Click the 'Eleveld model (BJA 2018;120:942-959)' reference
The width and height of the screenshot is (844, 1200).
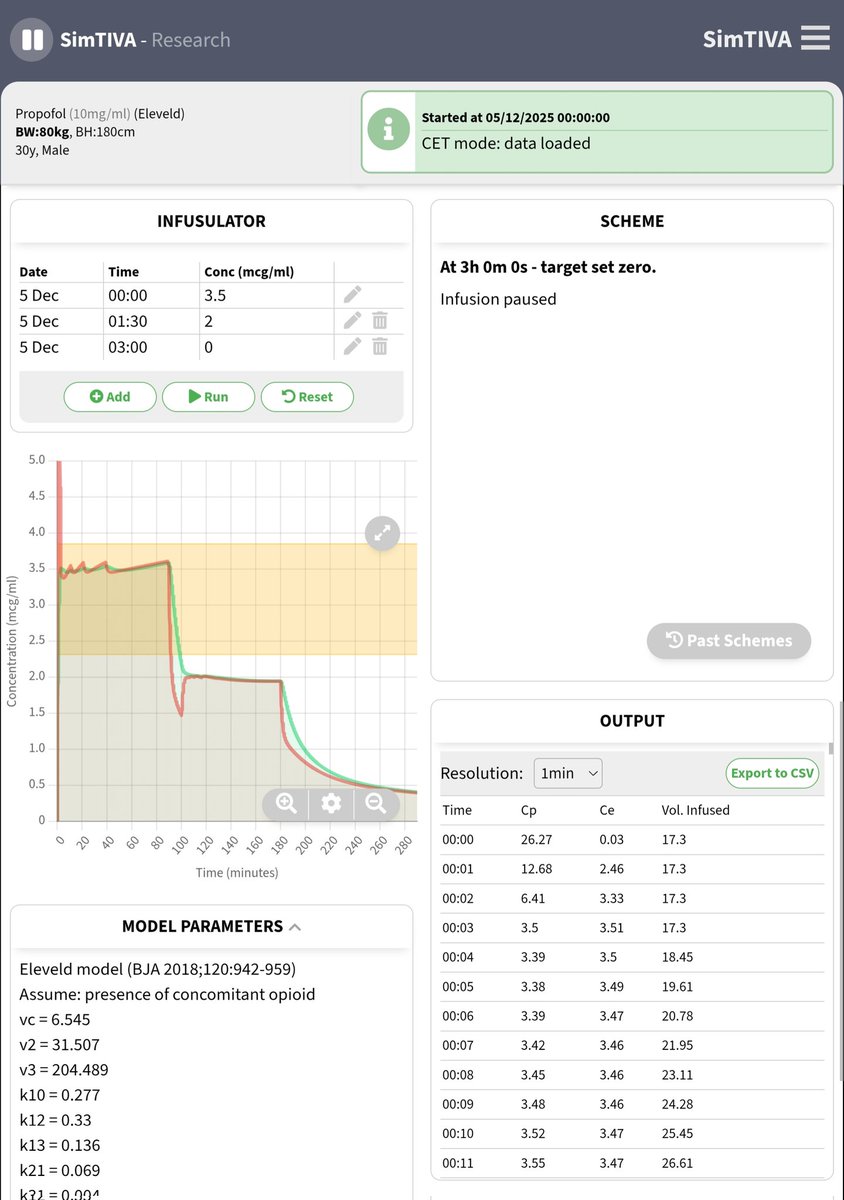[x=157, y=969]
